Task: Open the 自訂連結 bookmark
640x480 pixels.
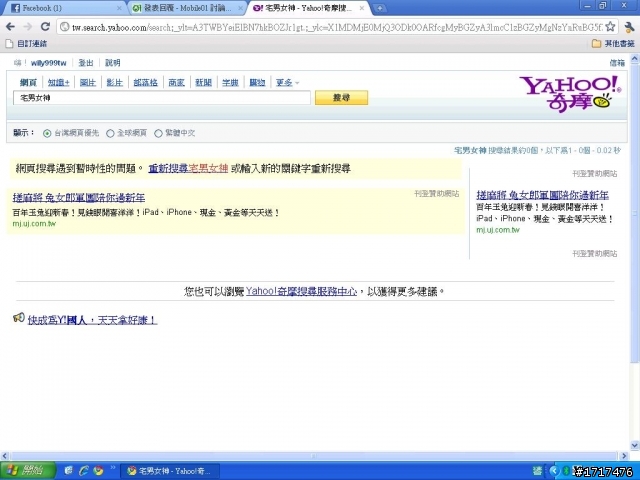Action: tap(27, 43)
